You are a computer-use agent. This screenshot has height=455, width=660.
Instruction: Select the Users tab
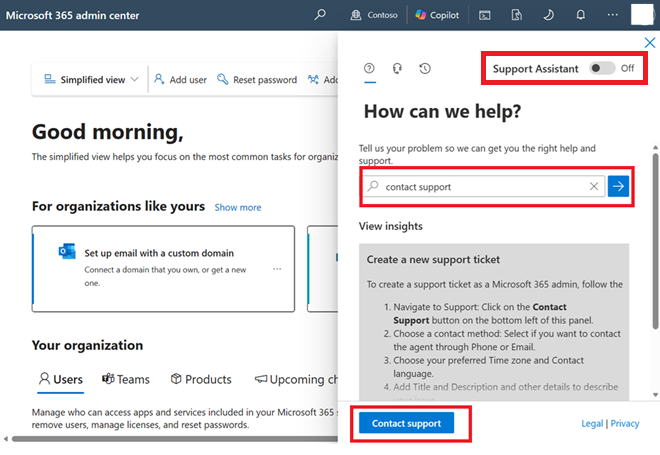point(61,379)
